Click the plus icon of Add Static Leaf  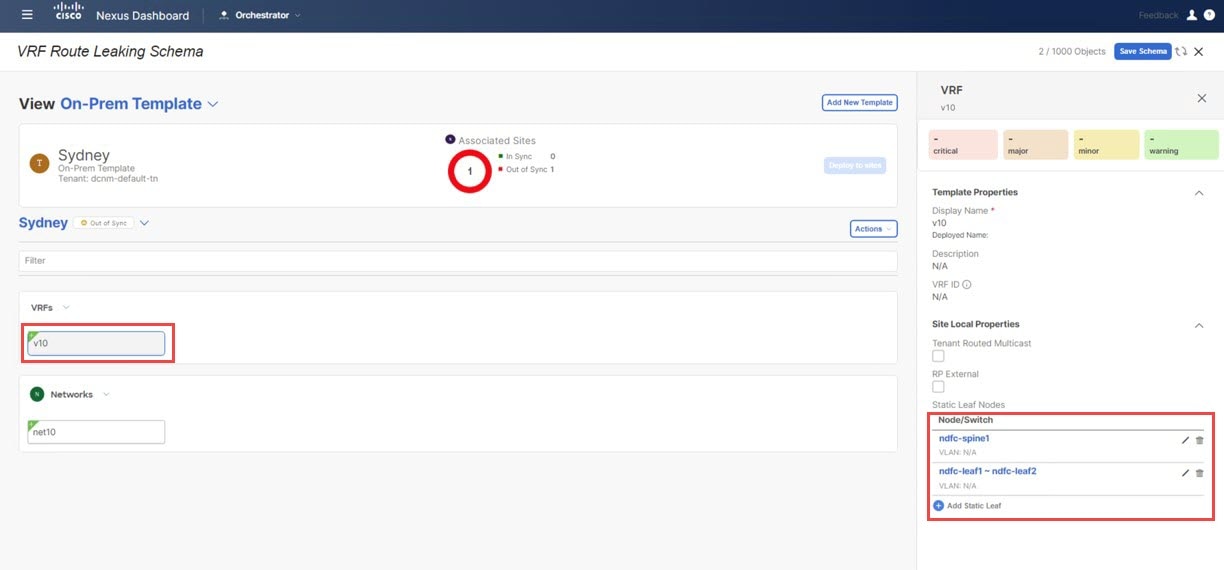(938, 506)
